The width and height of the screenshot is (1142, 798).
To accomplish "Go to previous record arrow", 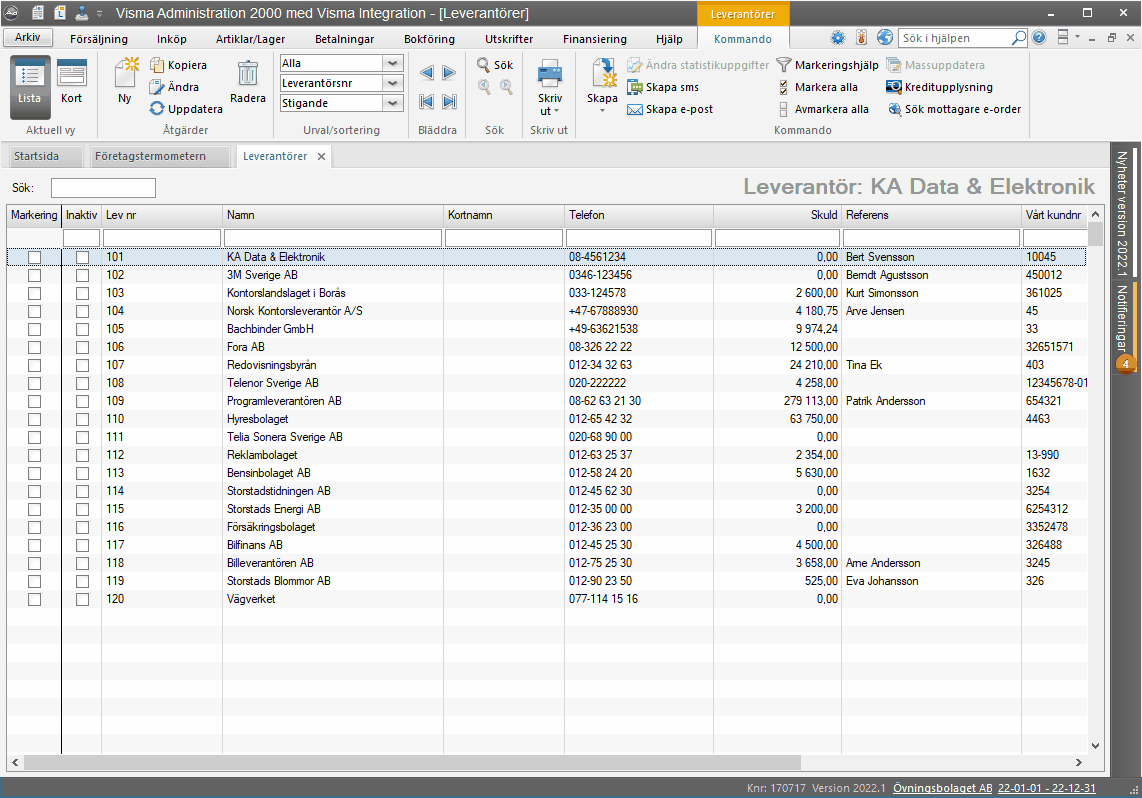I will tap(427, 72).
